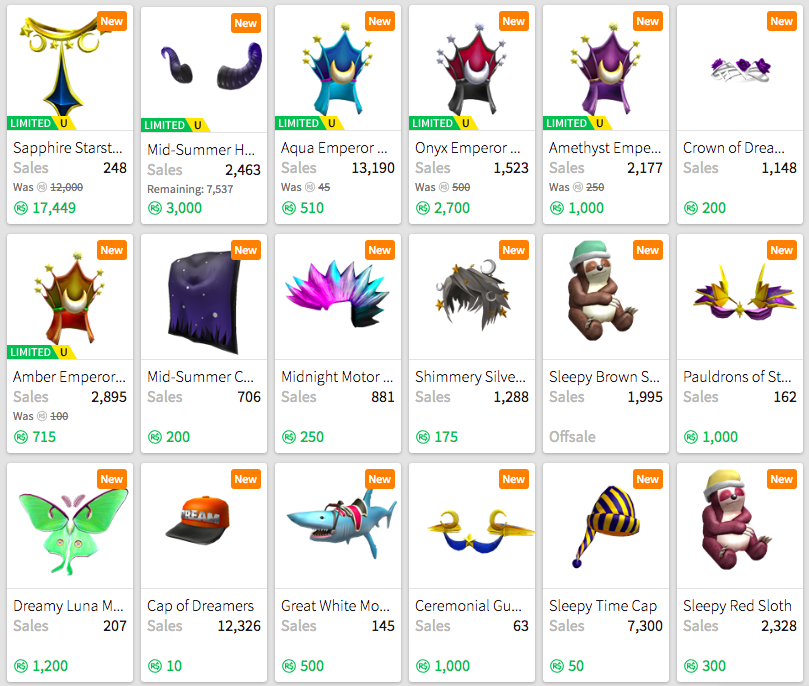Open Shimmery Silver hair item title

[x=470, y=377]
